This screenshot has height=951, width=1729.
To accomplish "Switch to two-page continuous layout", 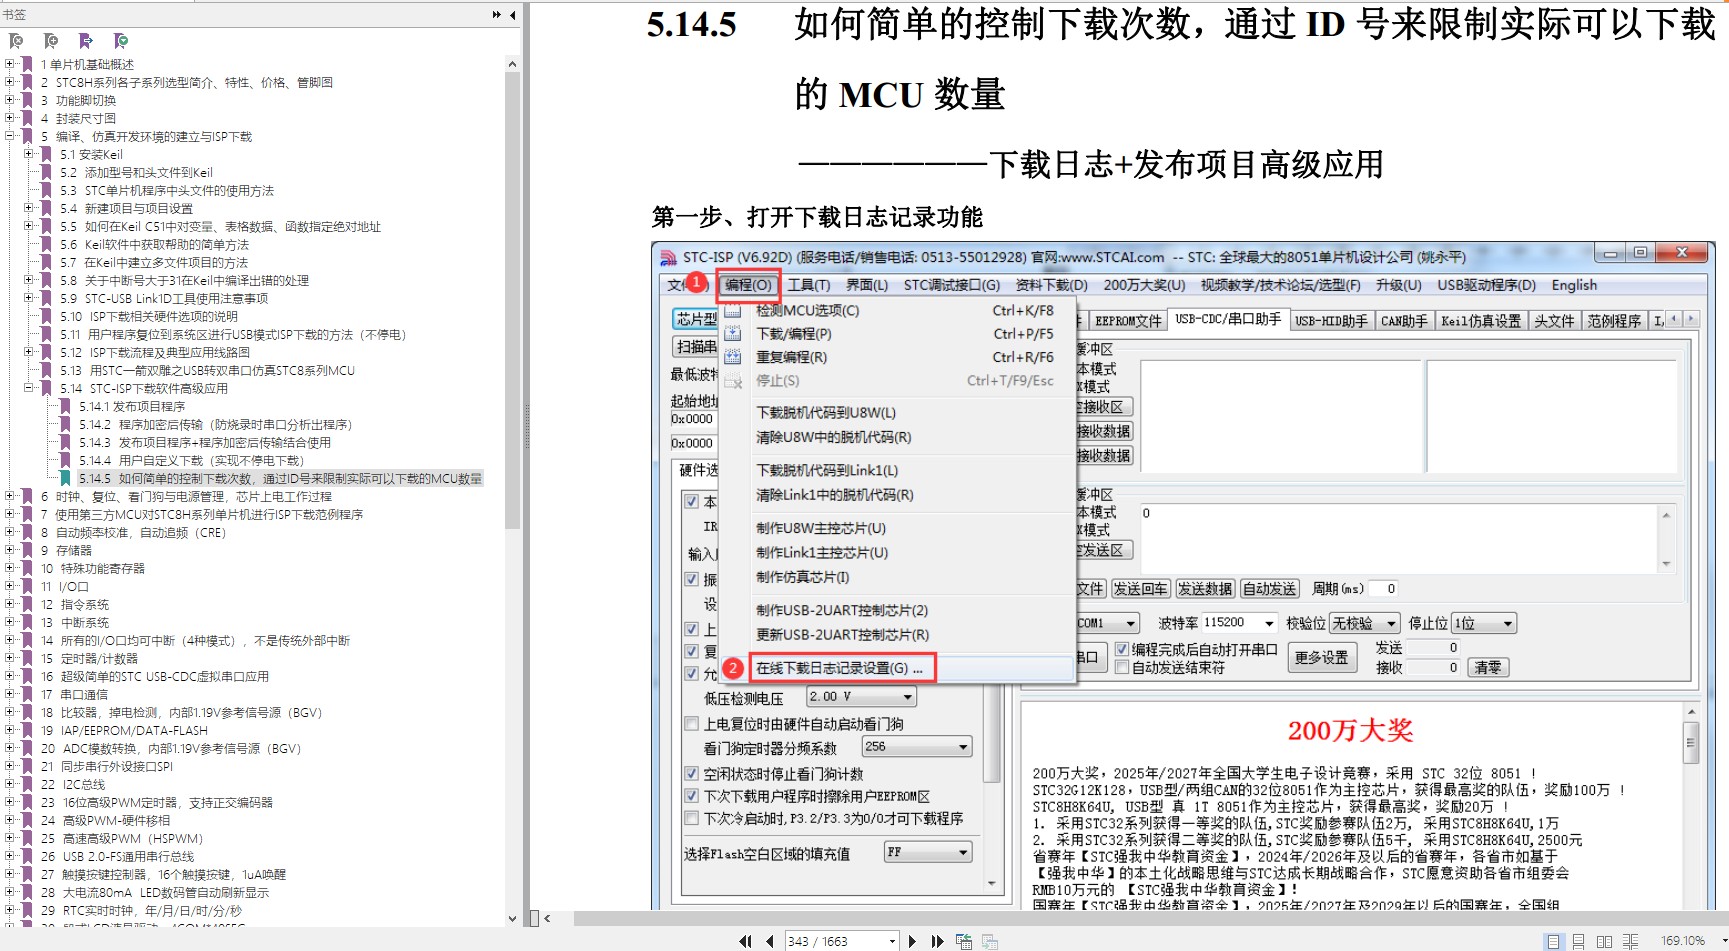I will 1631,941.
